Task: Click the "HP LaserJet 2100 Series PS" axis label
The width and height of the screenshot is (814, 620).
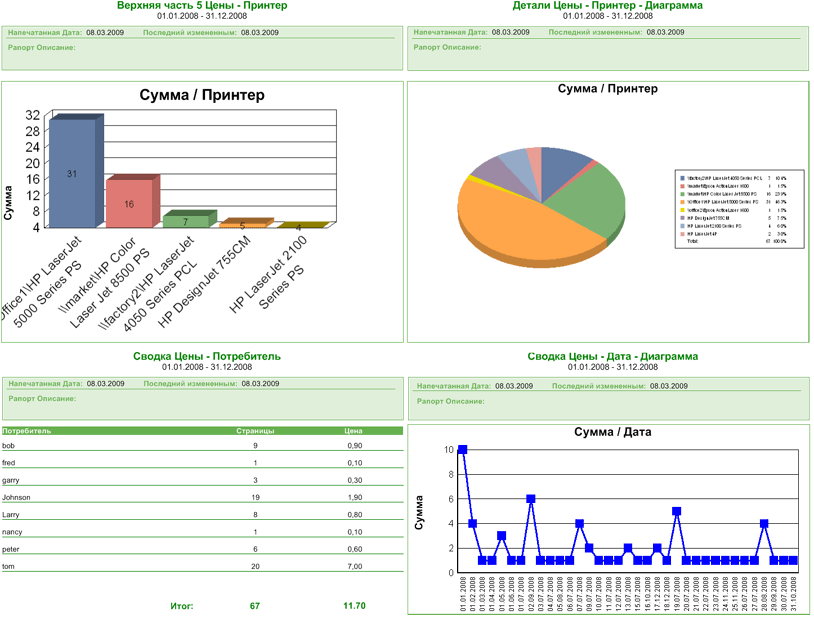Action: pos(269,274)
